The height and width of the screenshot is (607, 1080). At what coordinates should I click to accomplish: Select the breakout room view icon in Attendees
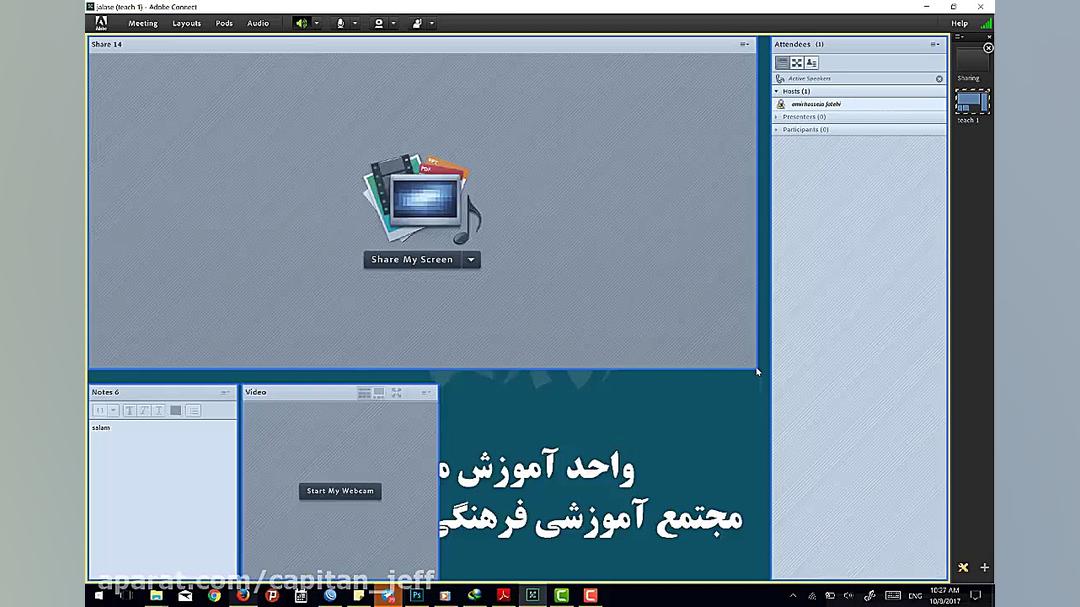795,62
